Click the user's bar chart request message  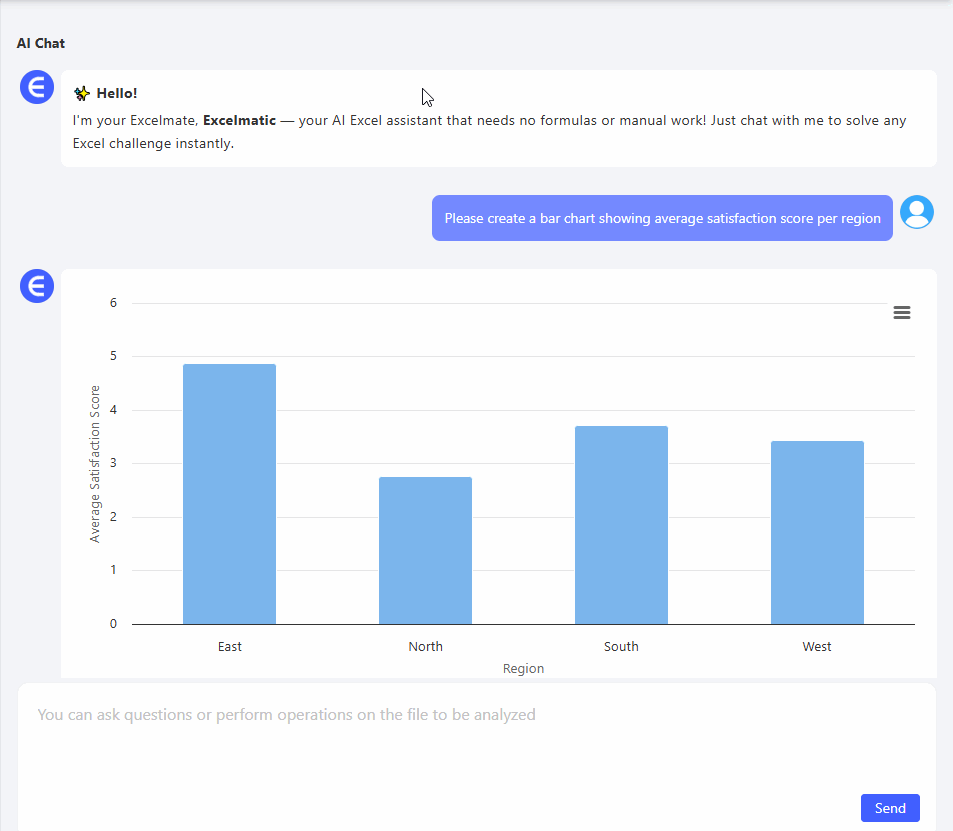pos(662,218)
